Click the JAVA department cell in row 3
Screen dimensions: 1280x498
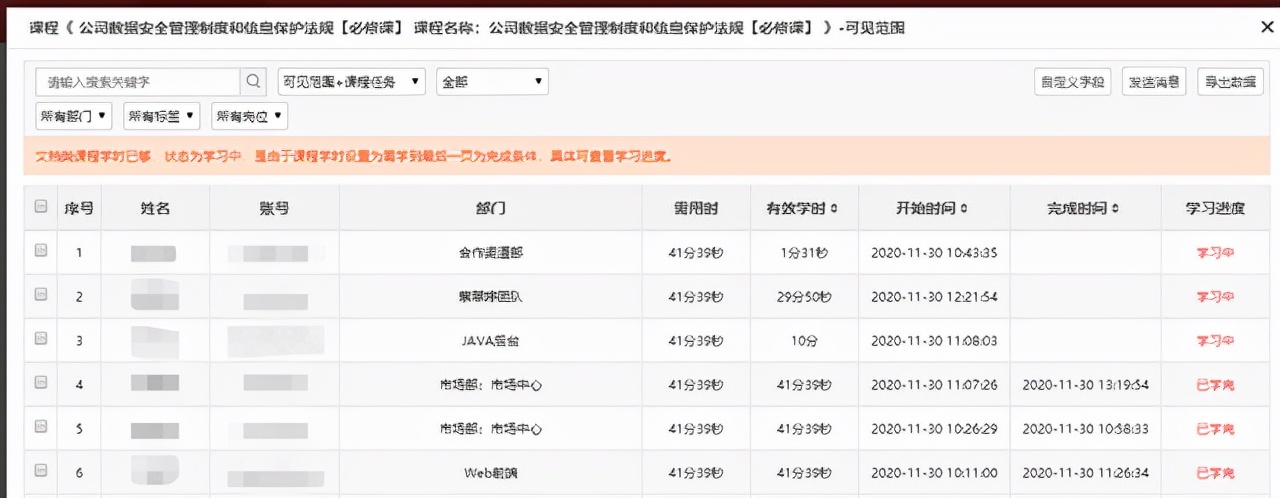[490, 341]
